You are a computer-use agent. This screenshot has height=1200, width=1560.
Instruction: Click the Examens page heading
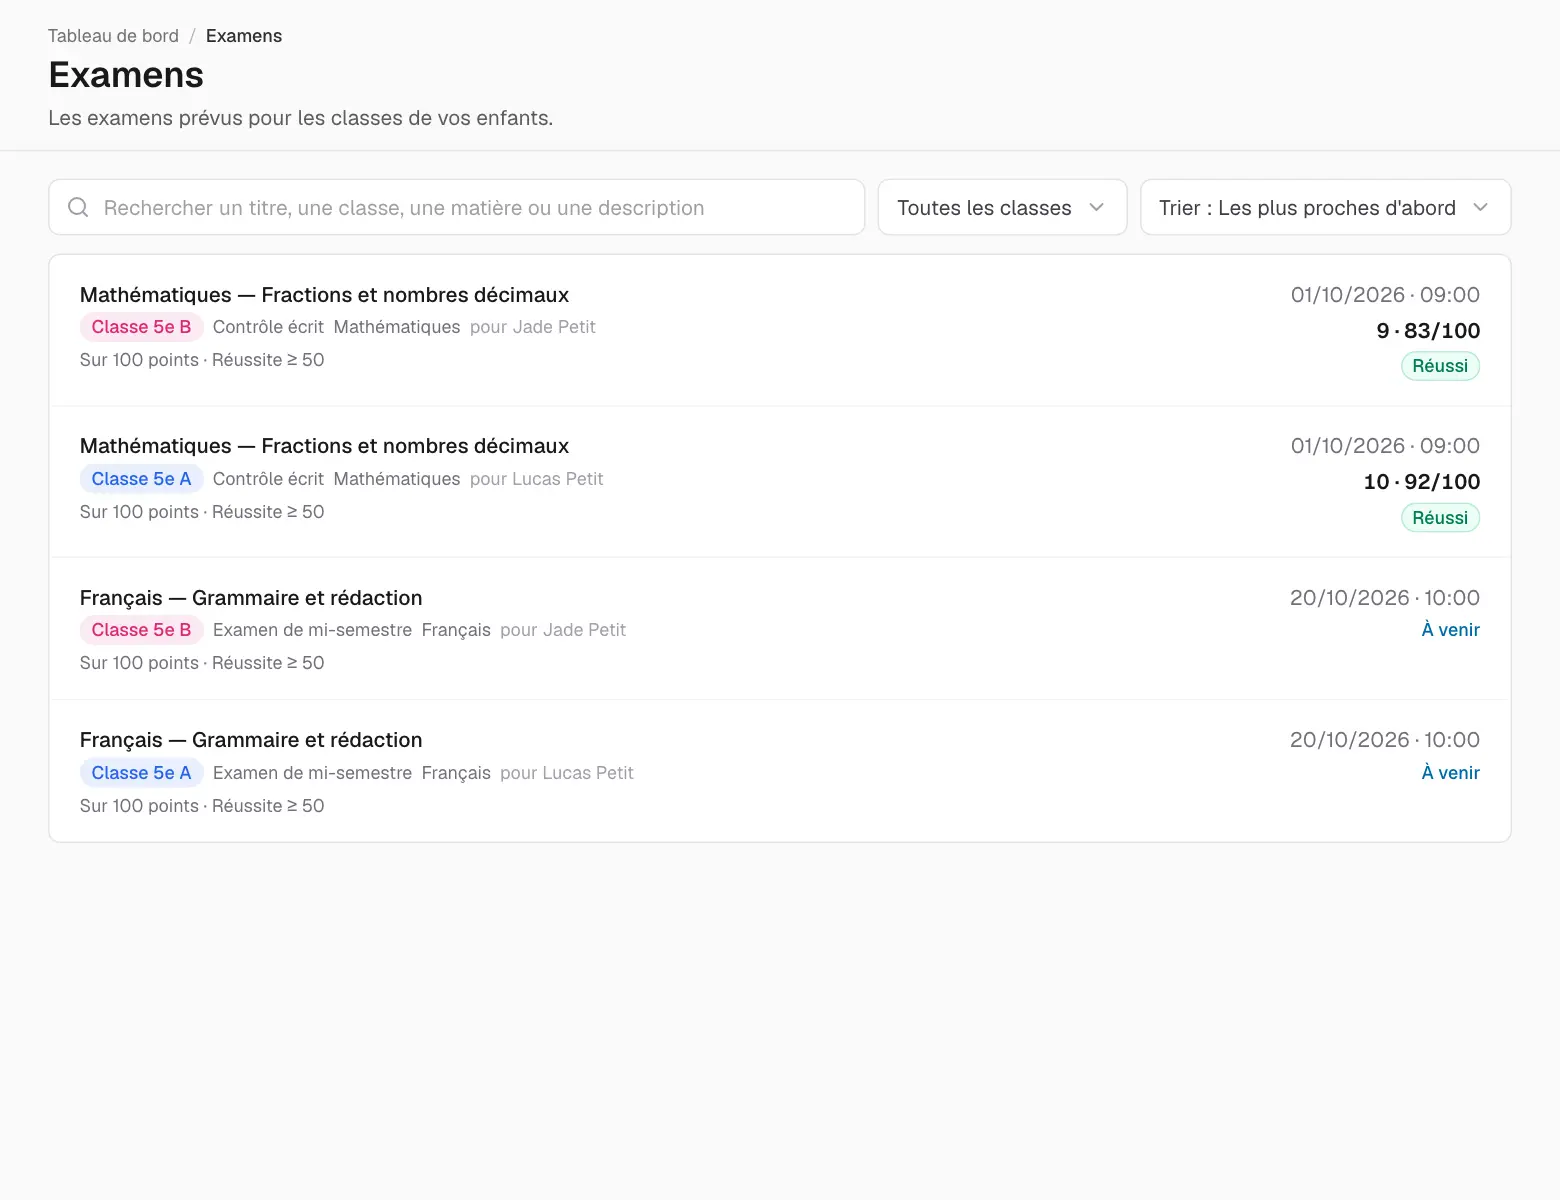point(126,75)
